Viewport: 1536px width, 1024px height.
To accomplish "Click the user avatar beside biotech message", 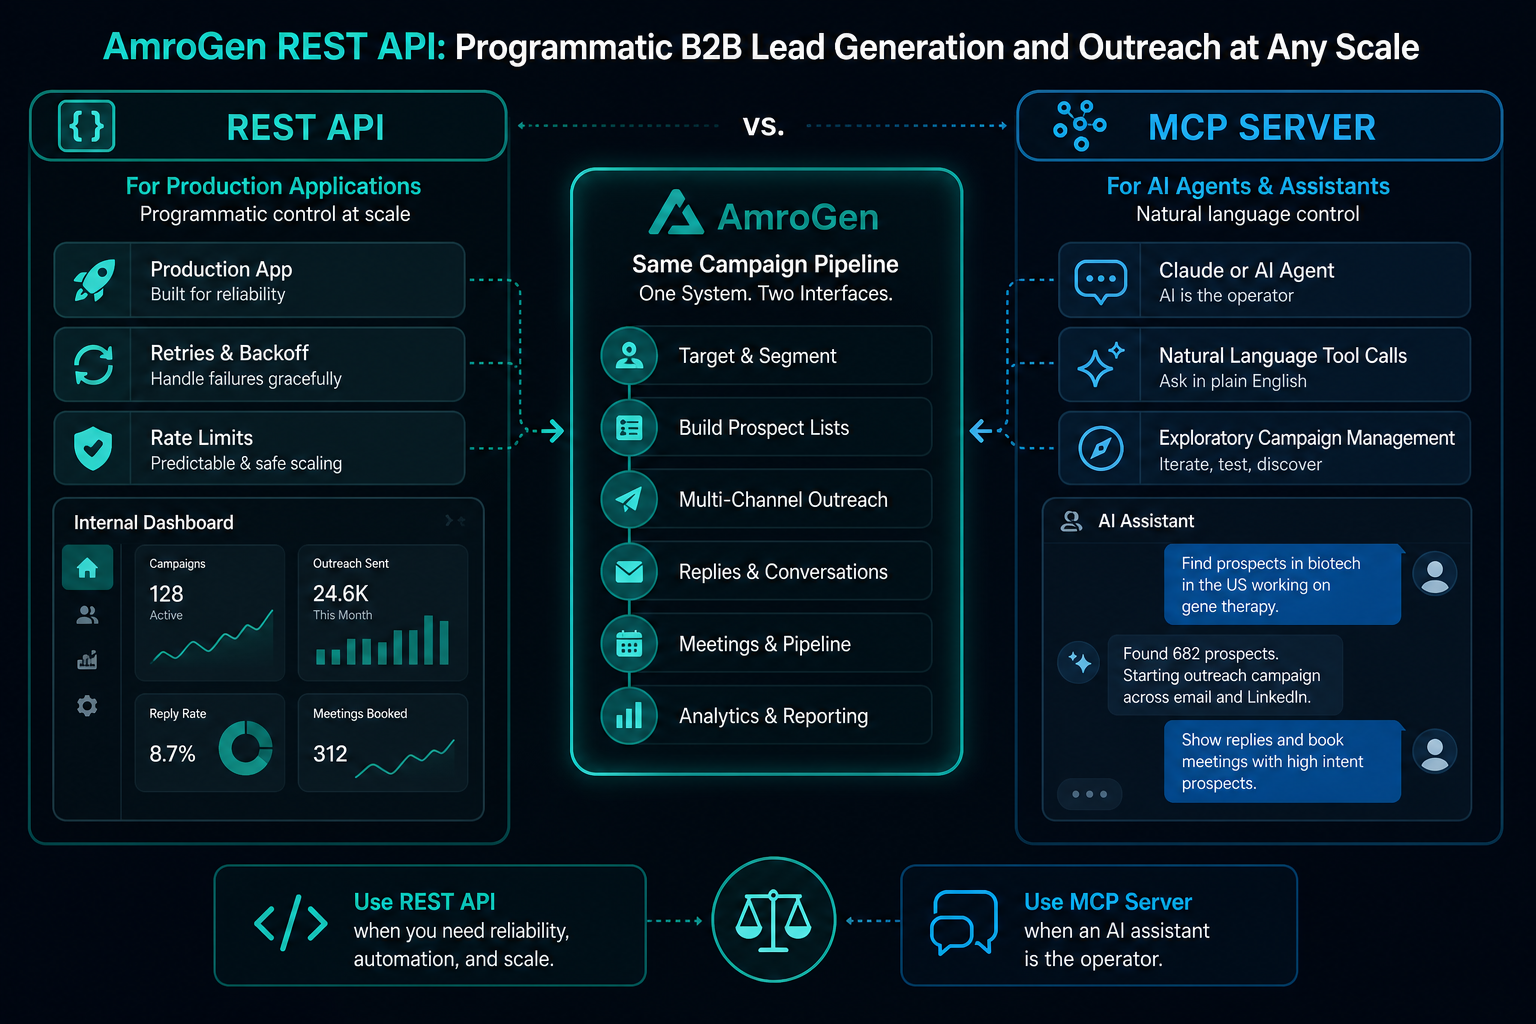I will click(1435, 574).
